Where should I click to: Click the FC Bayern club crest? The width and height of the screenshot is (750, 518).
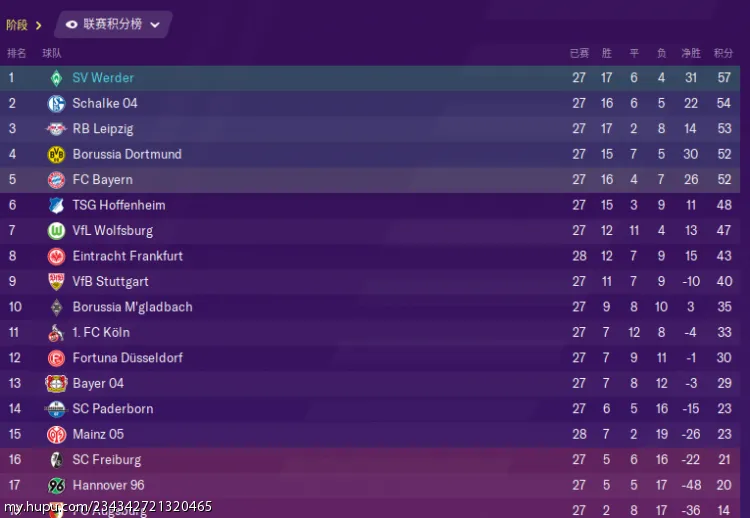pyautogui.click(x=56, y=180)
